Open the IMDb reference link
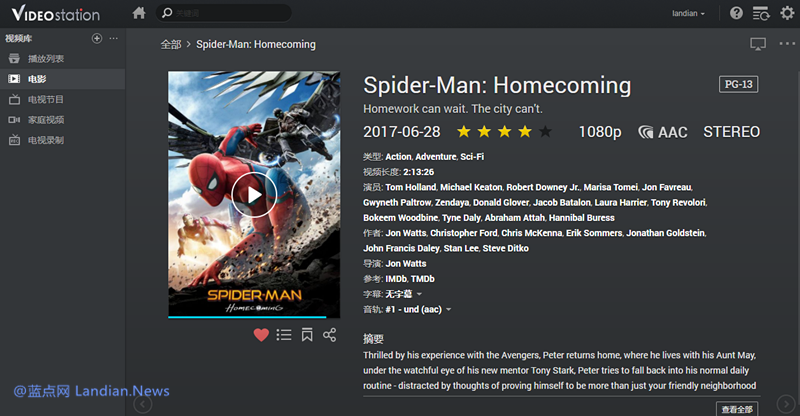This screenshot has width=800, height=416. coord(396,278)
